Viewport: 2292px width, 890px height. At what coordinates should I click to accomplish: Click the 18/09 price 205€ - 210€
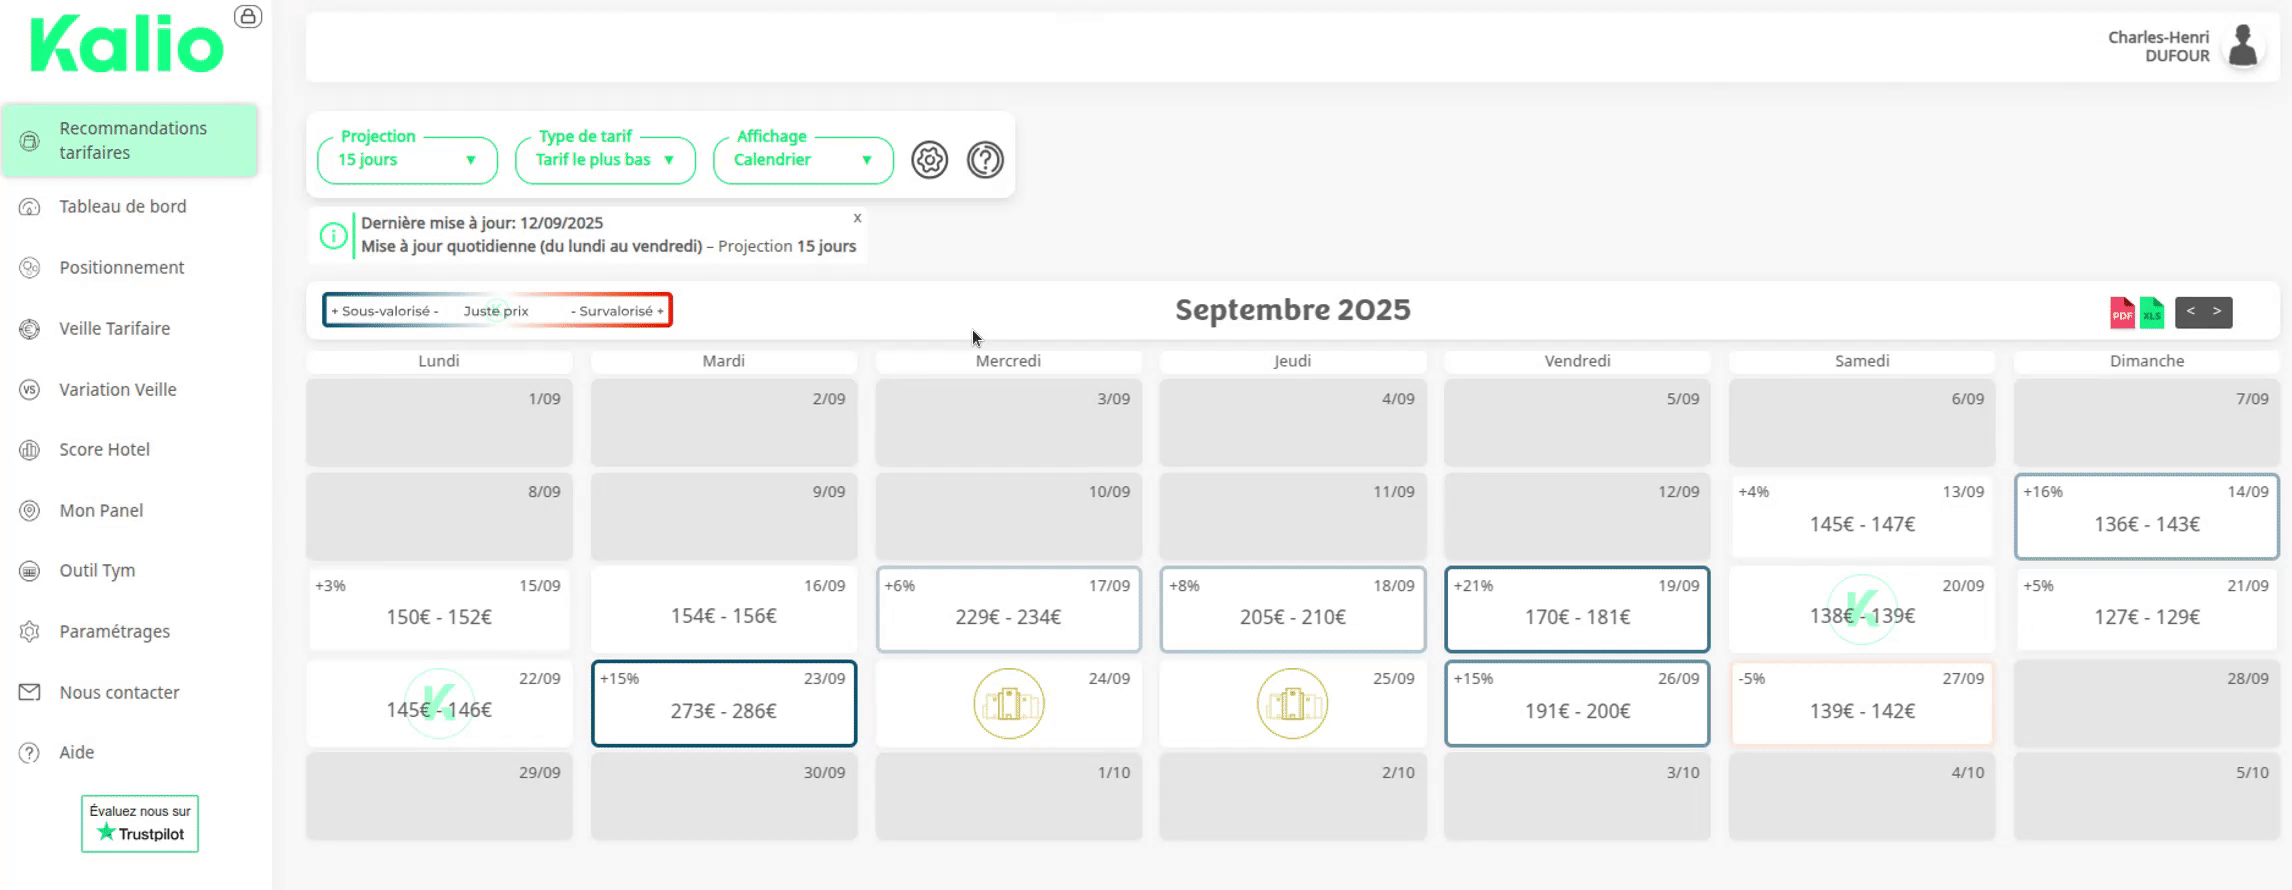[x=1293, y=617]
